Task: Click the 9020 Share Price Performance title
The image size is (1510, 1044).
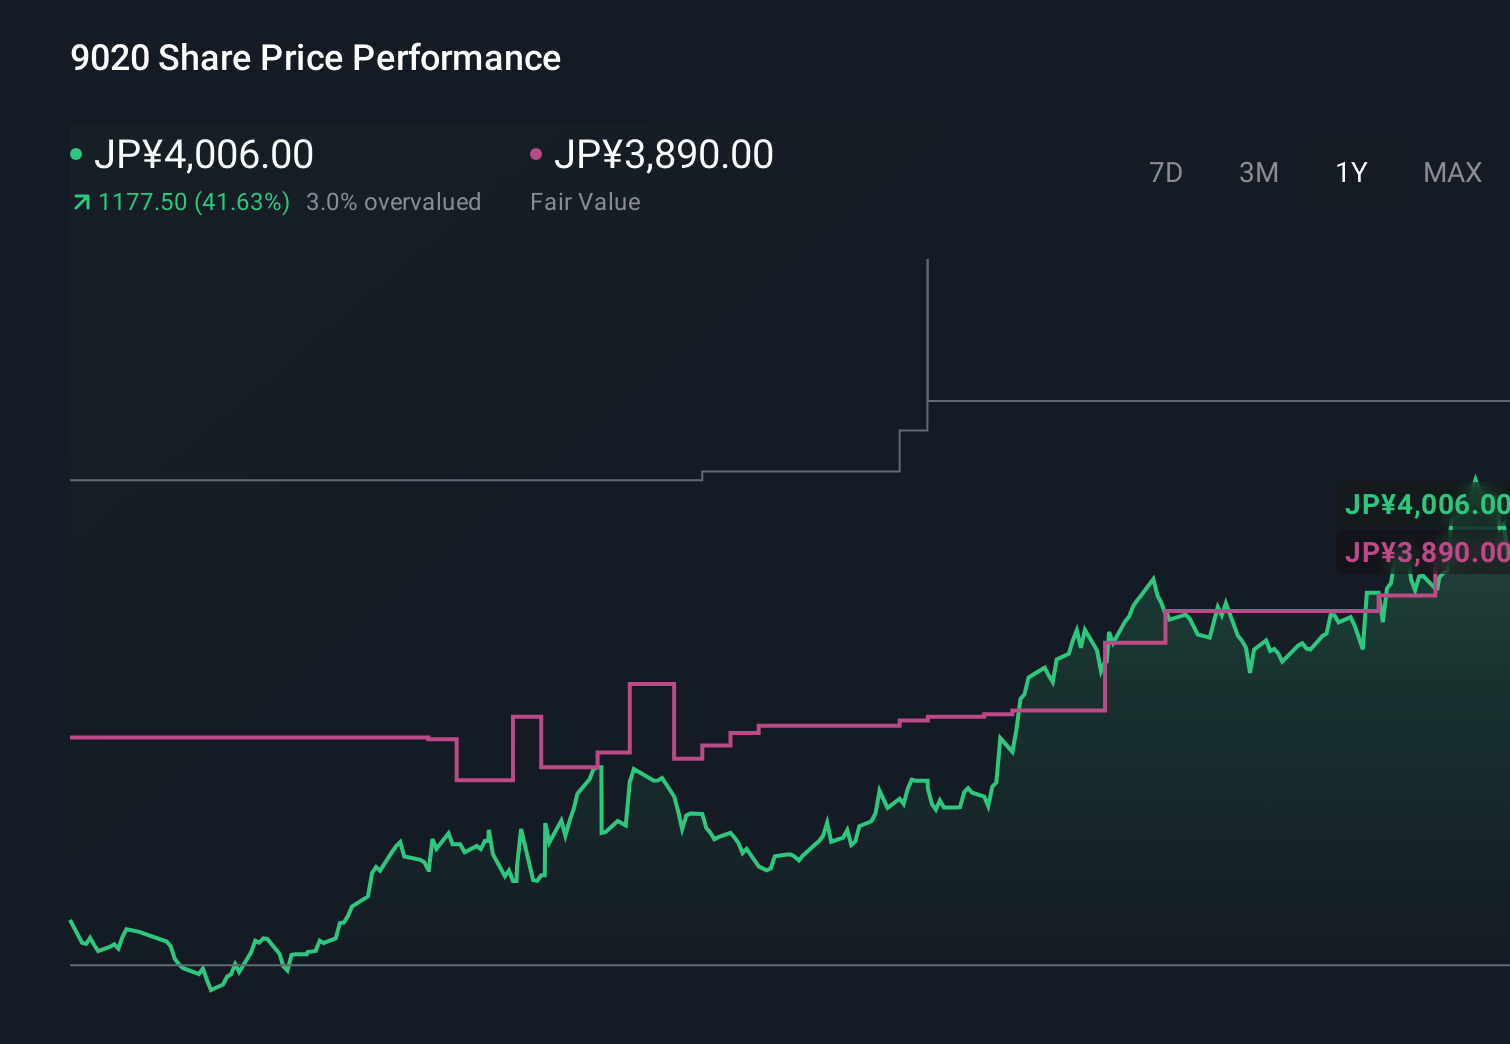Action: click(314, 58)
